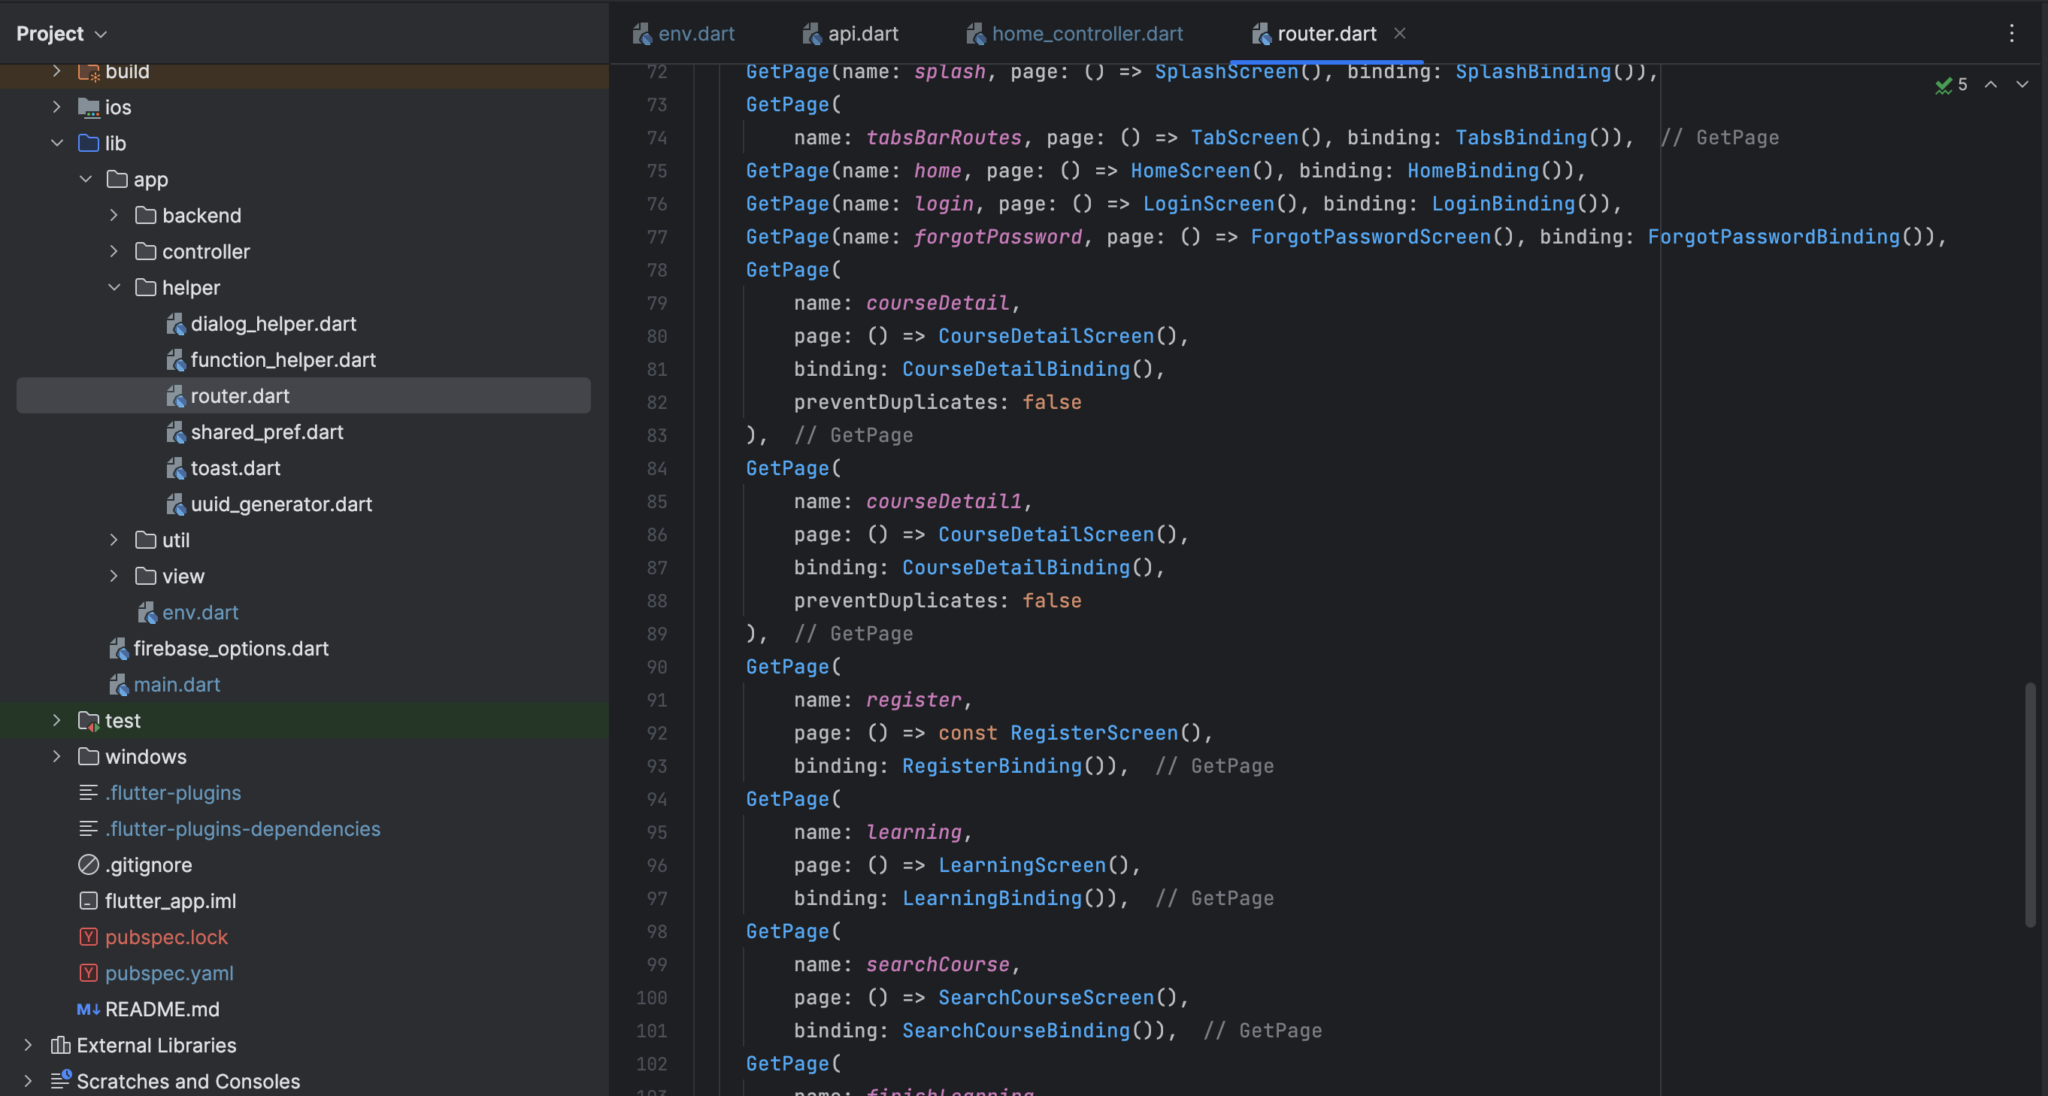Screen dimensions: 2048x1096
Task: Select shared_pref.dart in project tree
Action: [x=267, y=432]
